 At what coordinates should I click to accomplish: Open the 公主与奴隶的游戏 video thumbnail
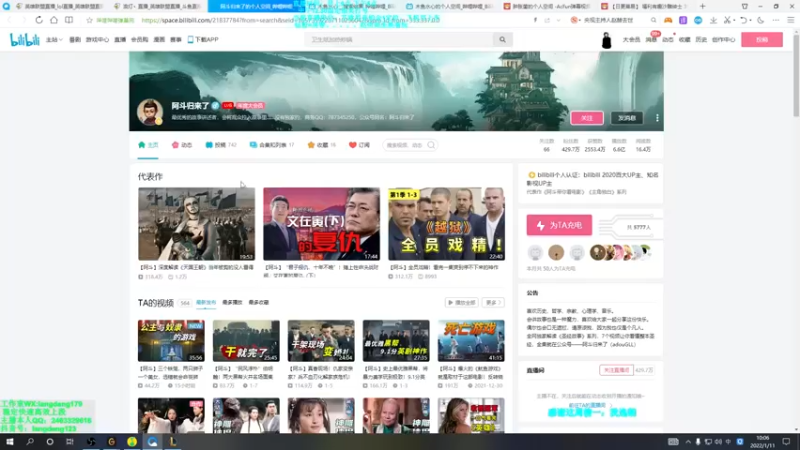pos(171,341)
